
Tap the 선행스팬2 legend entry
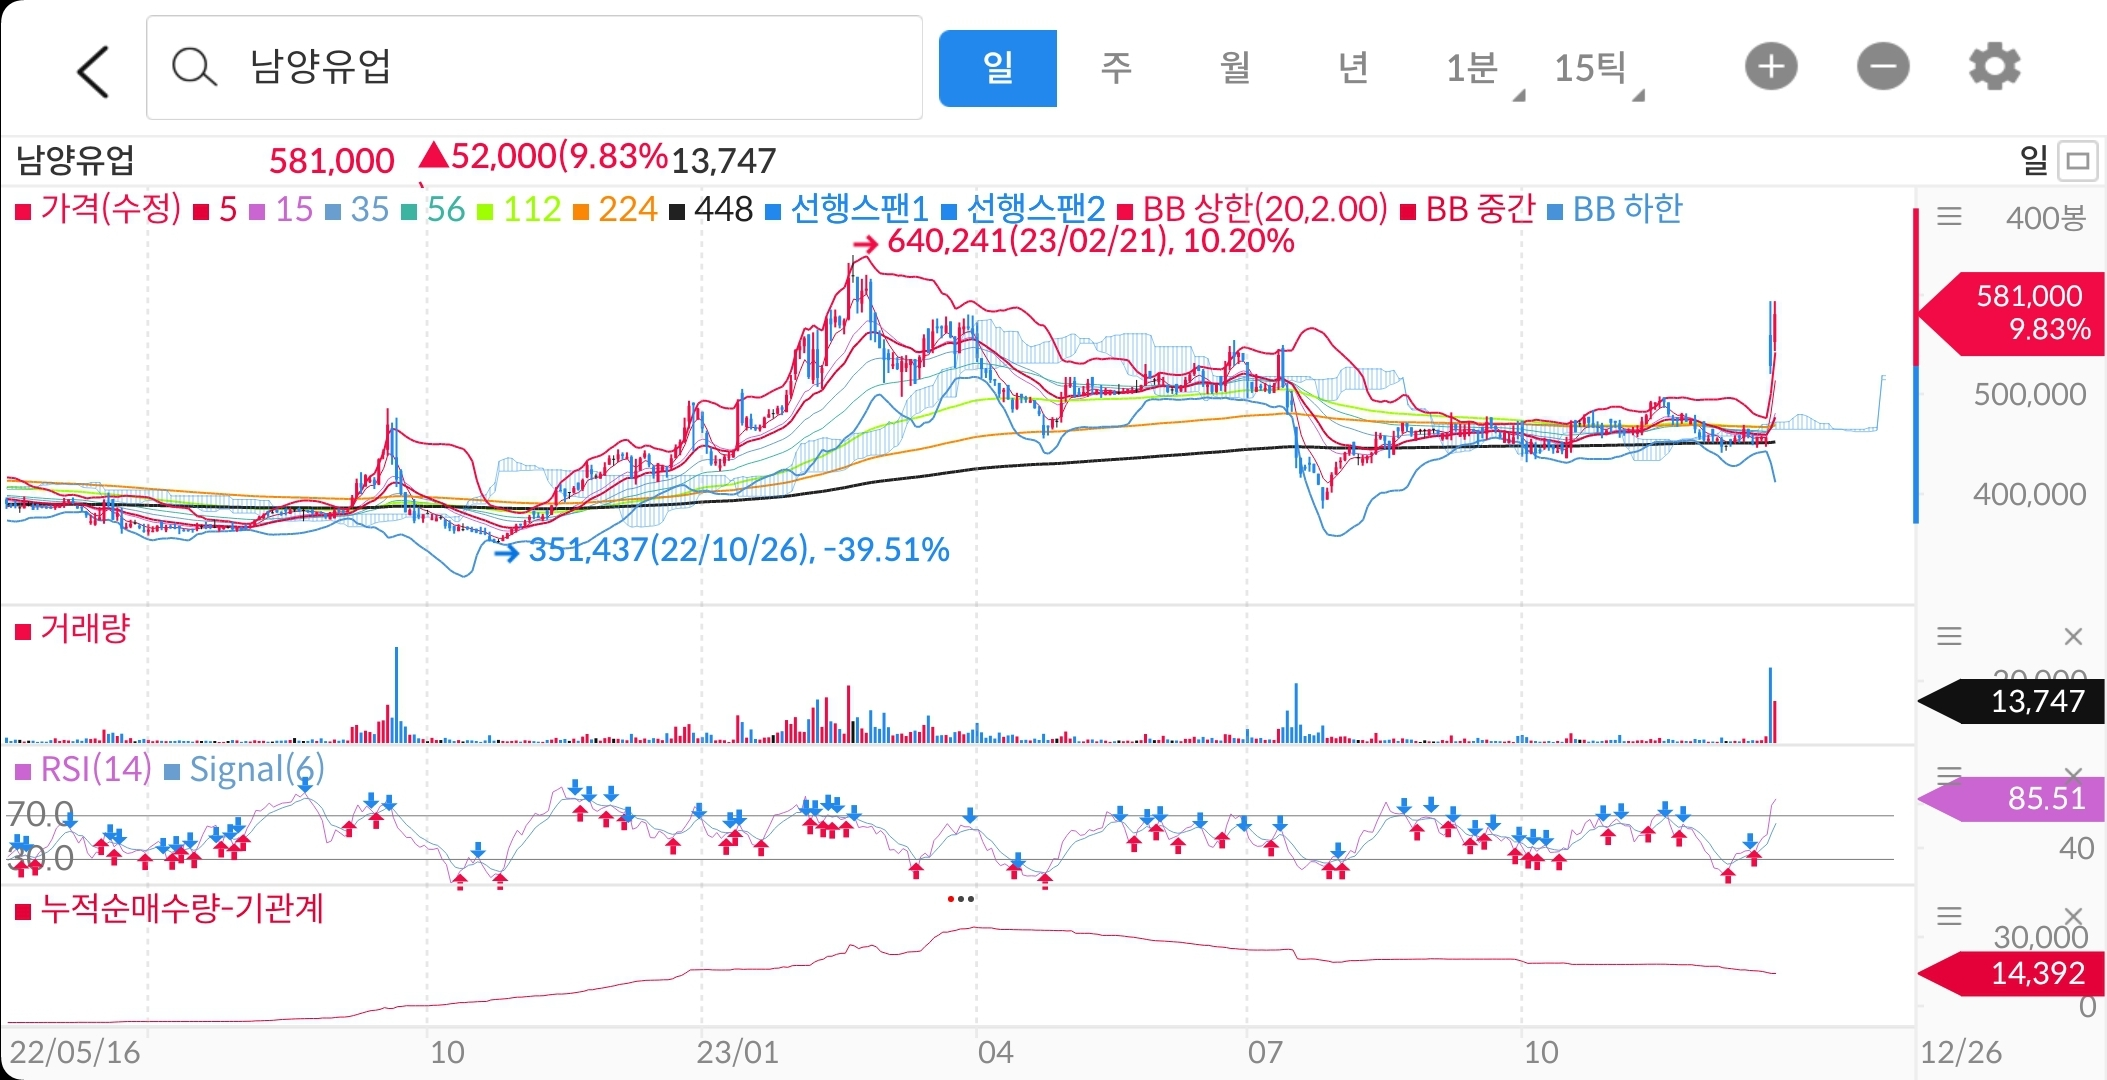click(x=1023, y=209)
